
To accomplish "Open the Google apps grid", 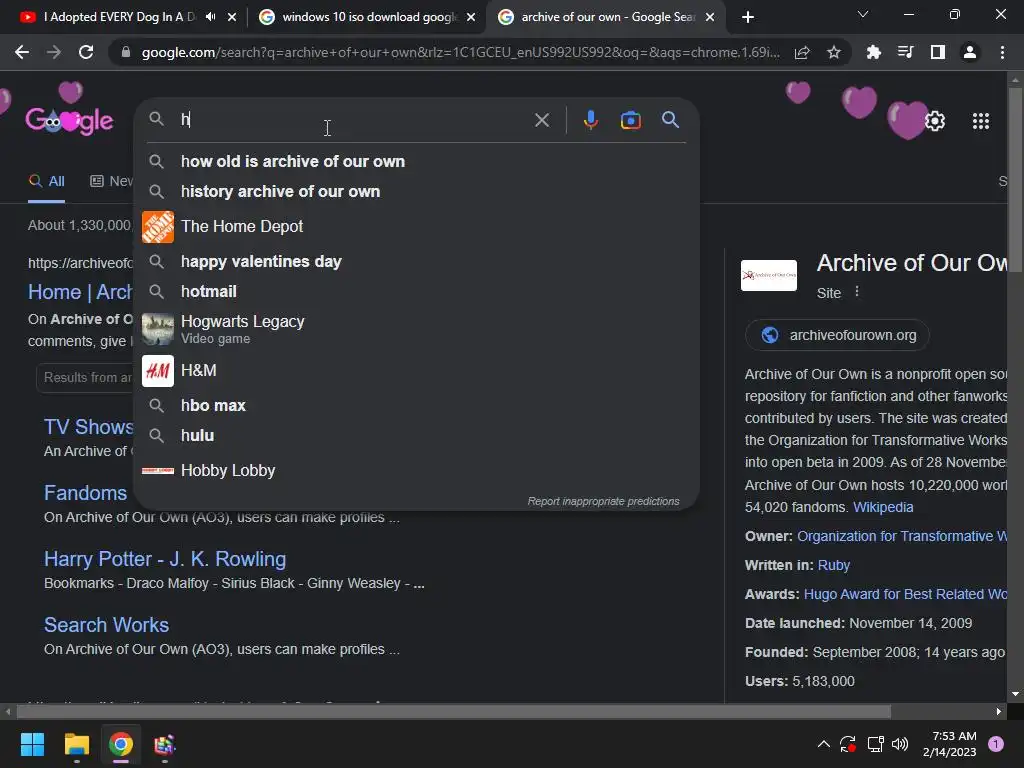I will 981,121.
